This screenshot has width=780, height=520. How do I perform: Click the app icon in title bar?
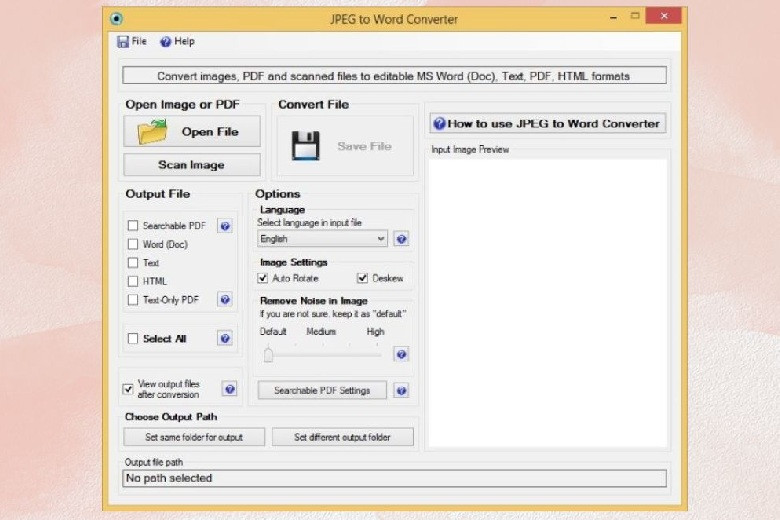pos(116,19)
